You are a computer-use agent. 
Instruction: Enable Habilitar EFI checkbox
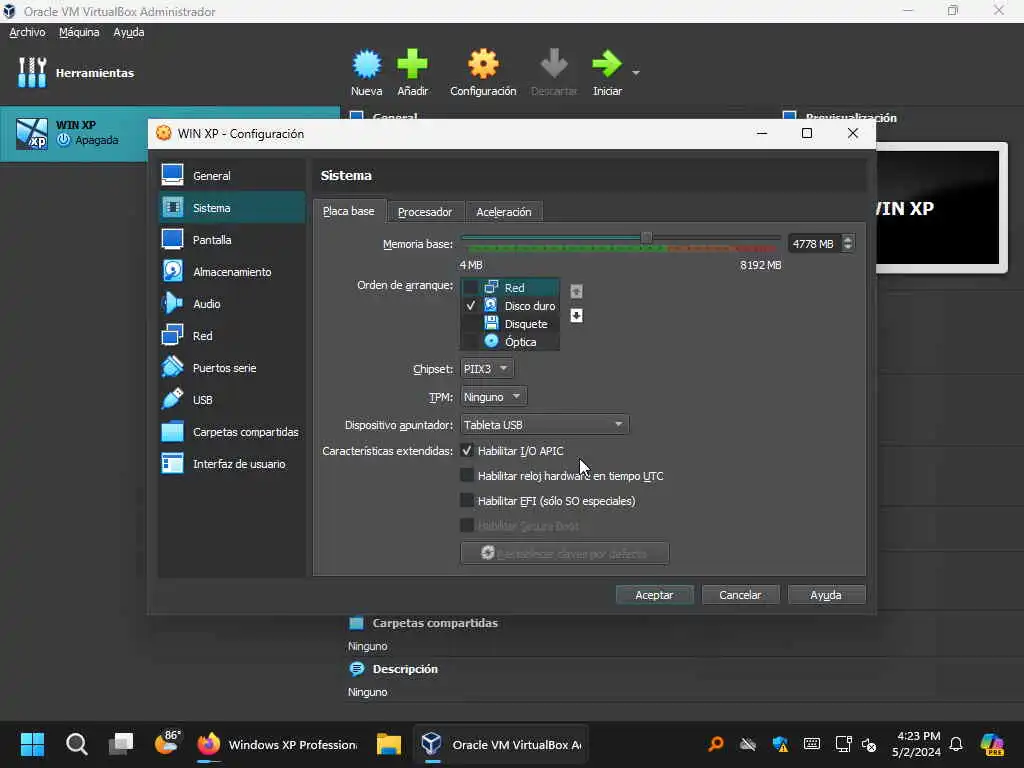click(466, 500)
